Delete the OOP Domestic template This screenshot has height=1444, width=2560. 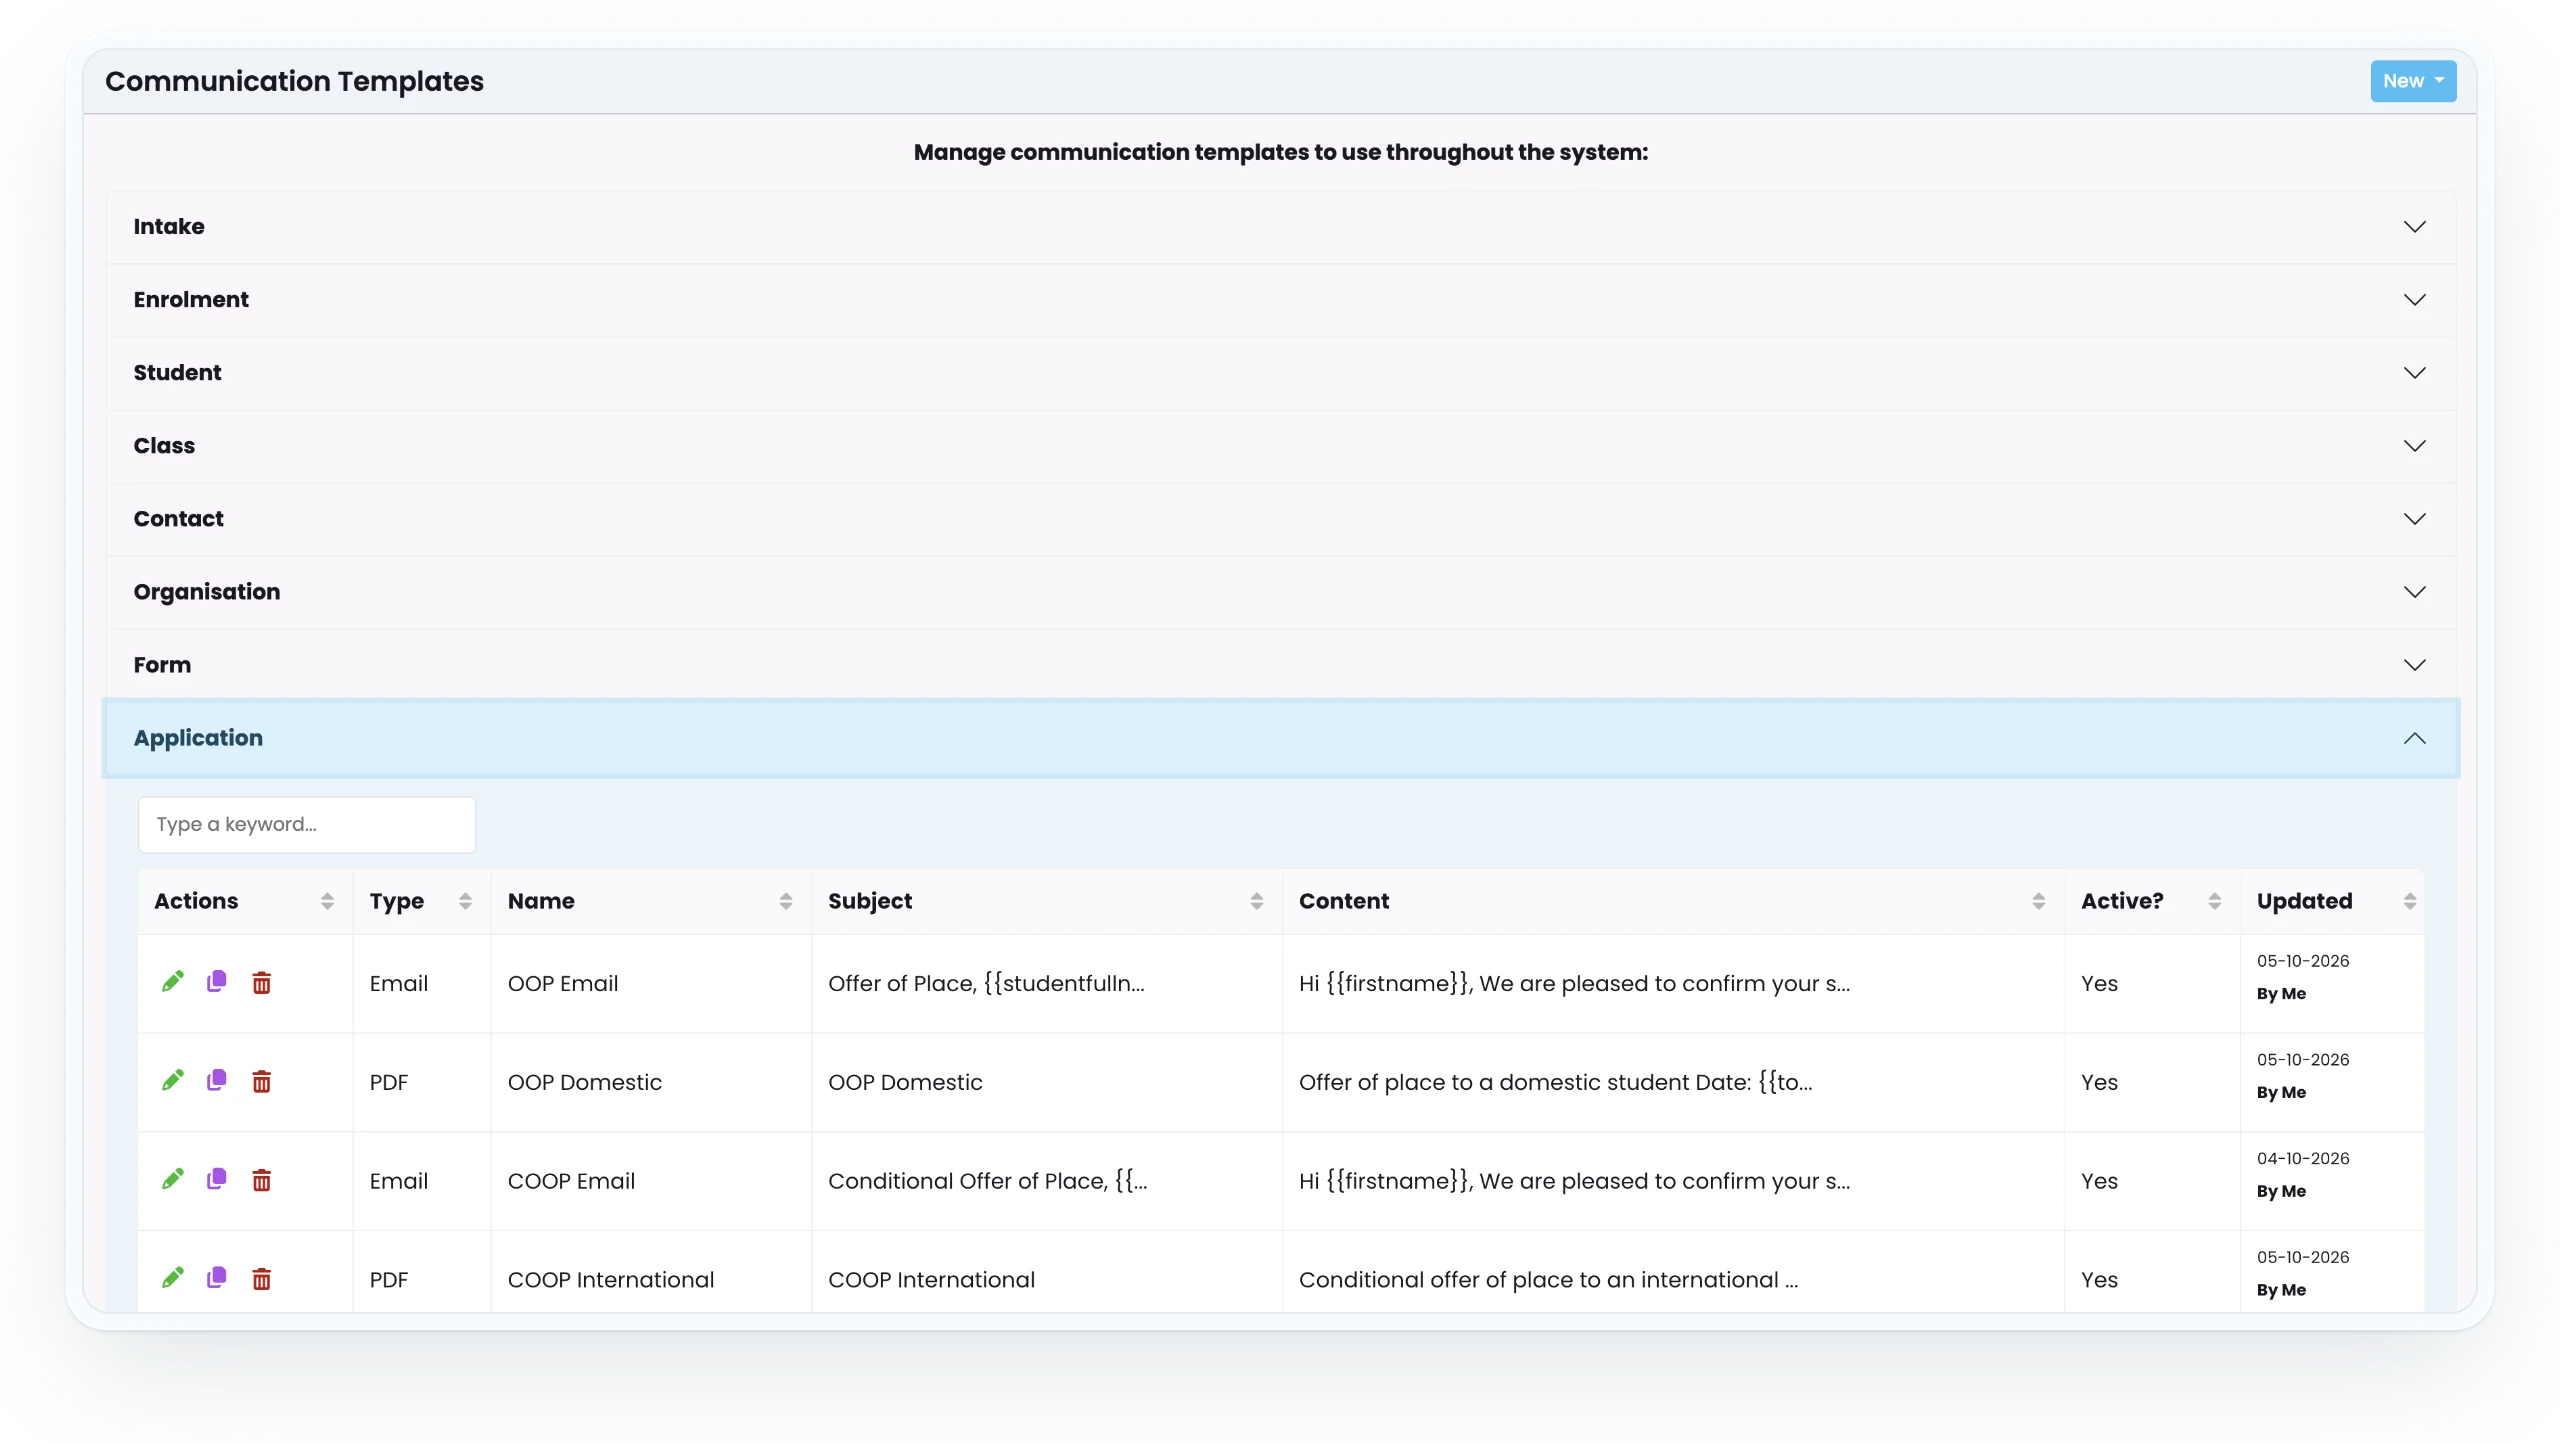261,1082
